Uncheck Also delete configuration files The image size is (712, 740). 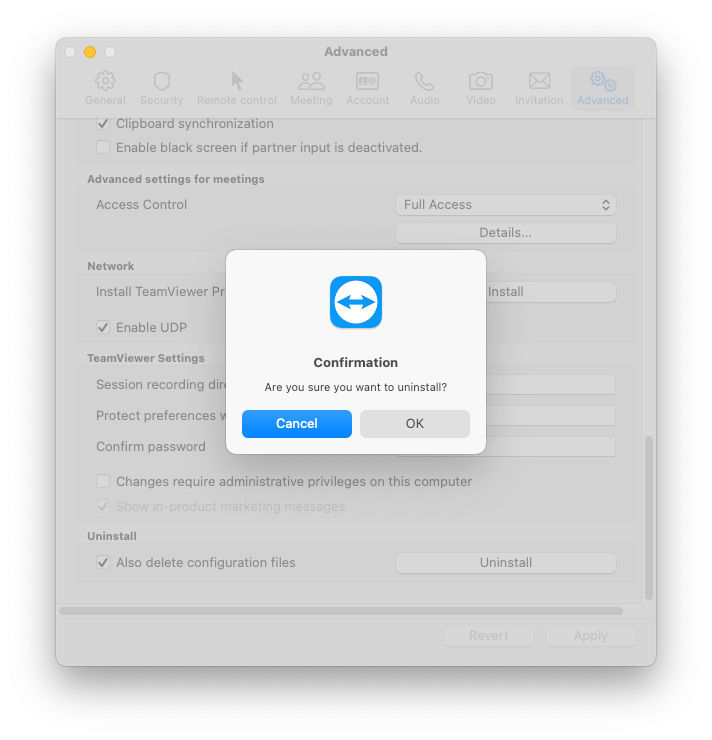click(x=103, y=563)
